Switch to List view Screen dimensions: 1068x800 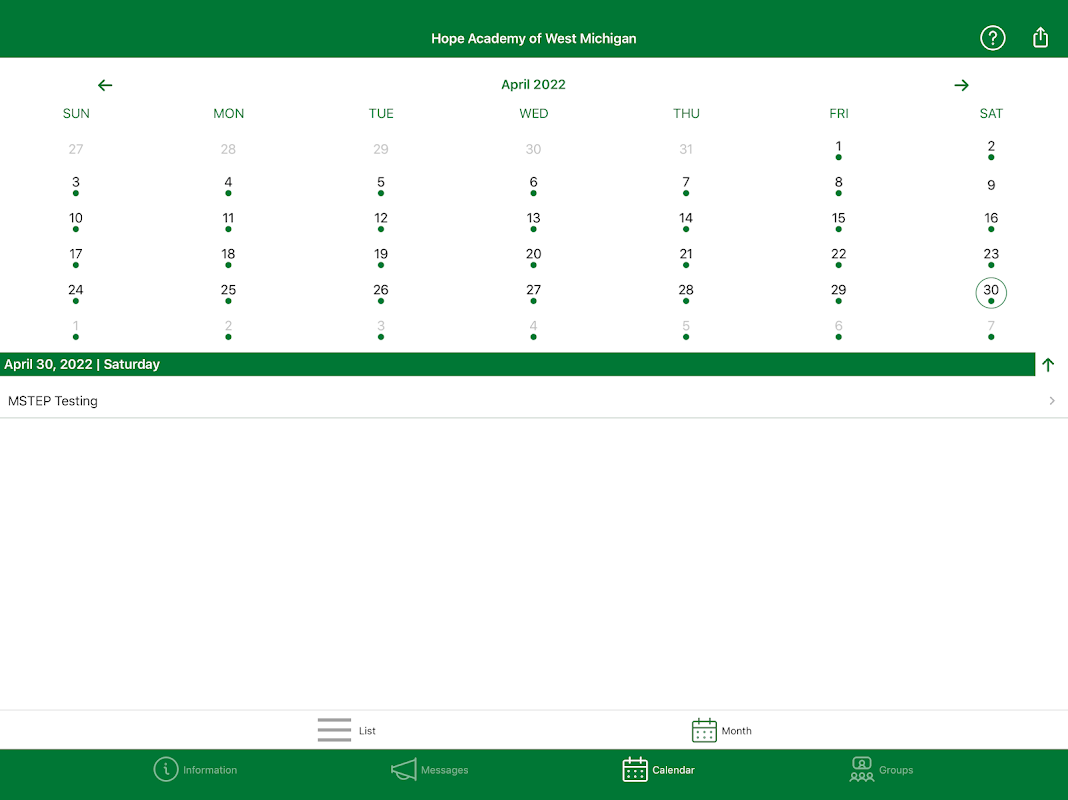click(x=347, y=730)
